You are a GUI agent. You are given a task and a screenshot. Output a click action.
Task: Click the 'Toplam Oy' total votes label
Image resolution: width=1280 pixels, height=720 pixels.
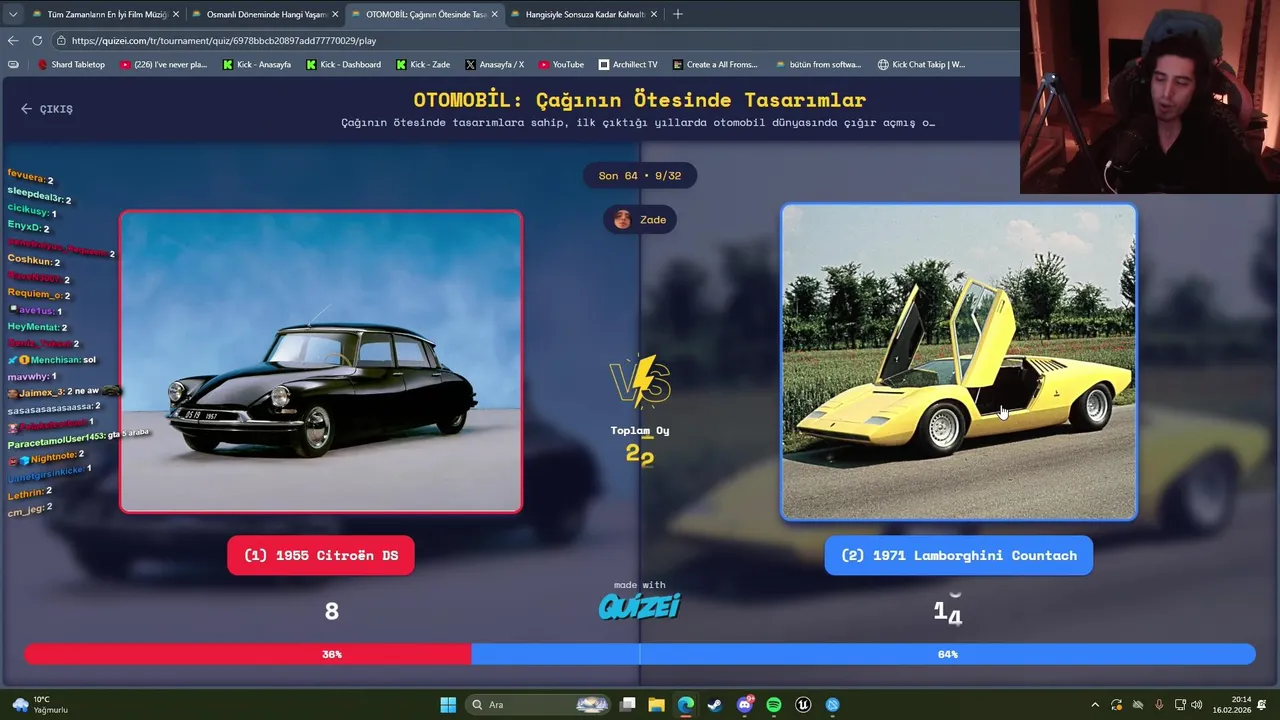[x=640, y=431]
